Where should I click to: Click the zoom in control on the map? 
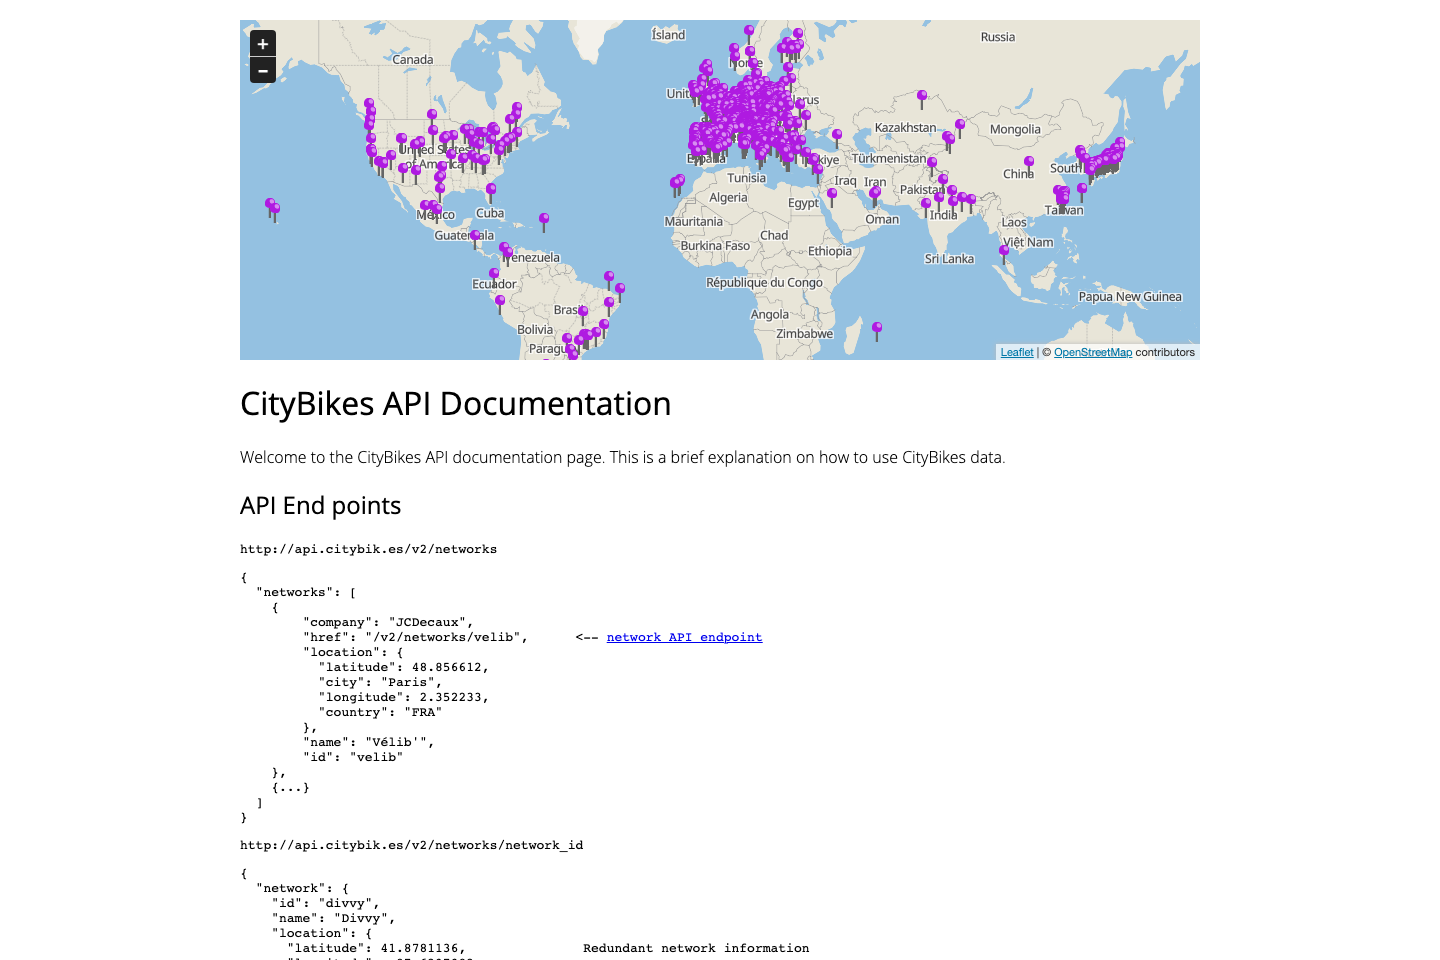[x=262, y=43]
